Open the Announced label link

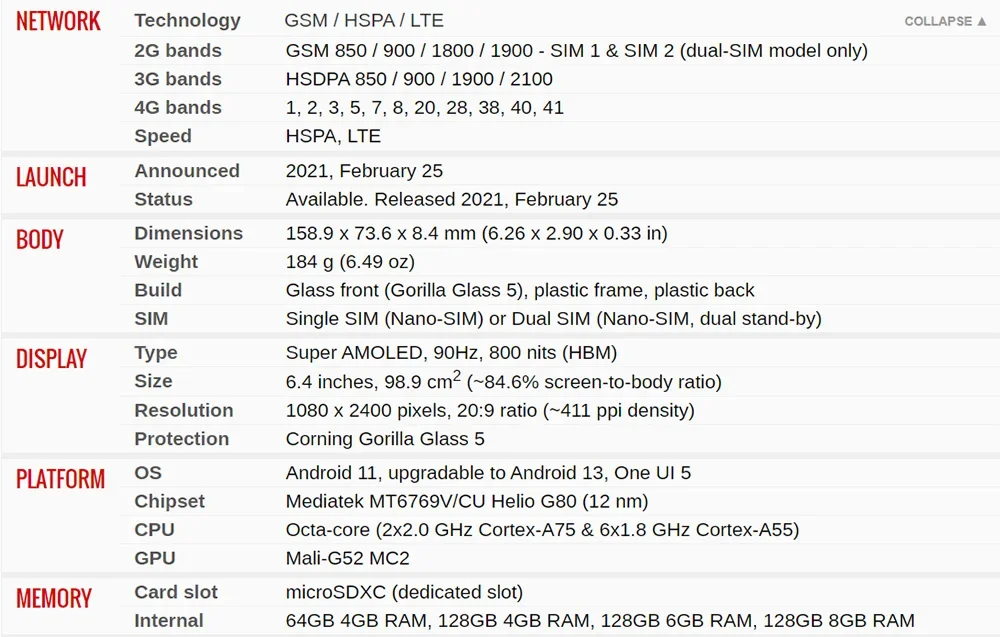click(x=187, y=171)
